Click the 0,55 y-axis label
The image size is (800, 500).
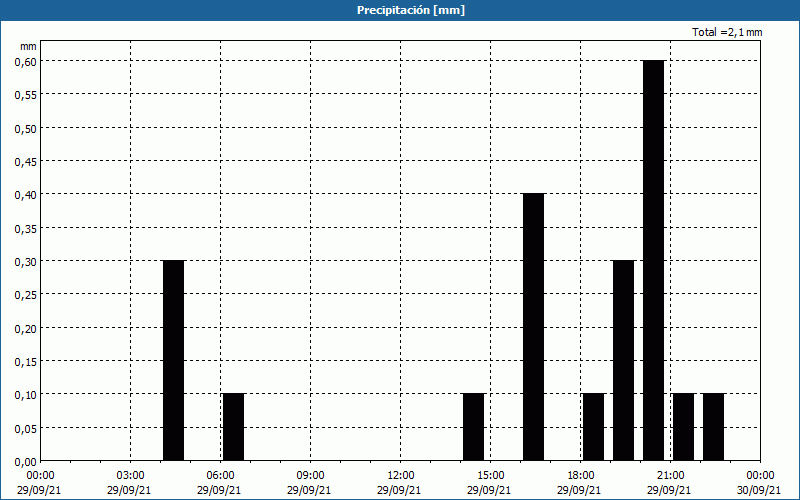(x=26, y=94)
